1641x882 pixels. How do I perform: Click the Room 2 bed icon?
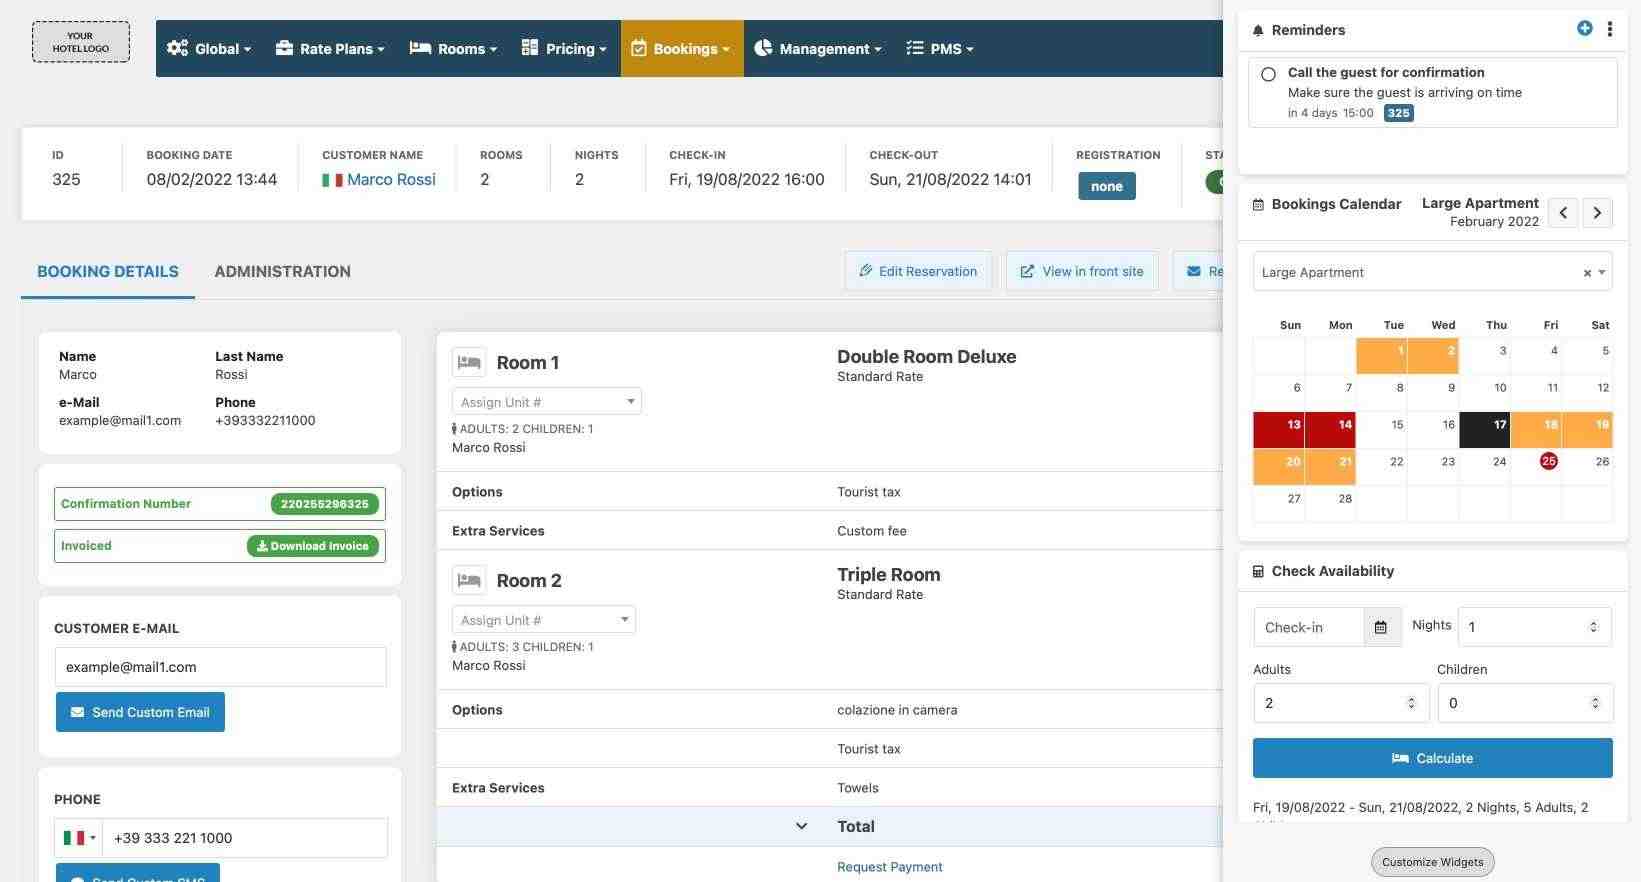click(469, 580)
